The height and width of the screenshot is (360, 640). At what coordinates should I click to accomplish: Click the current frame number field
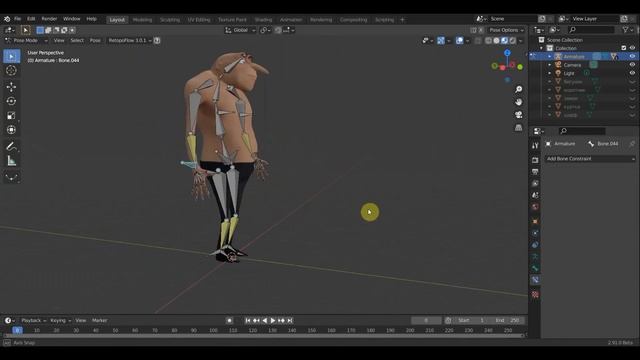(x=426, y=320)
